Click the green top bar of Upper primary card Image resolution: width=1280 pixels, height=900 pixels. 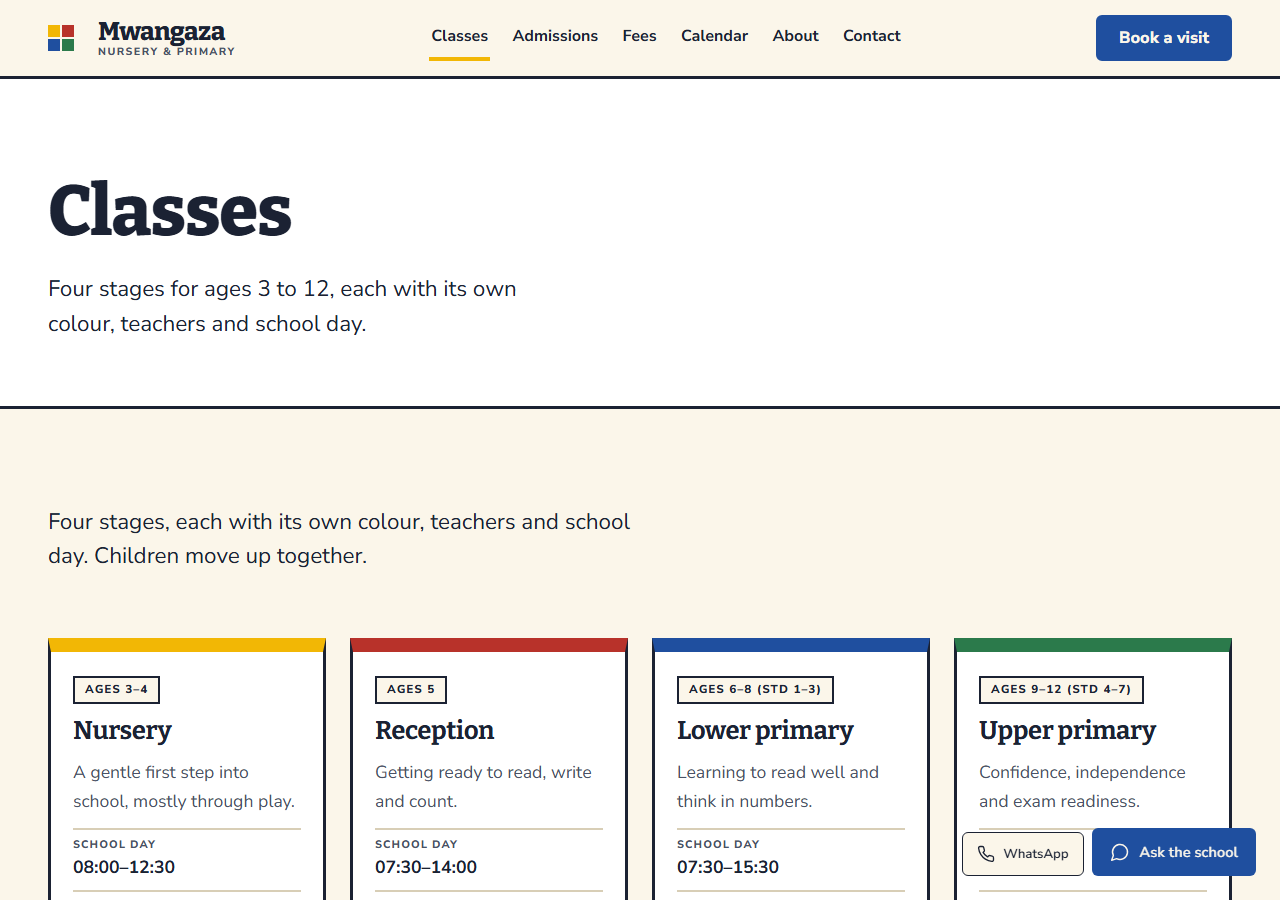click(x=1093, y=645)
